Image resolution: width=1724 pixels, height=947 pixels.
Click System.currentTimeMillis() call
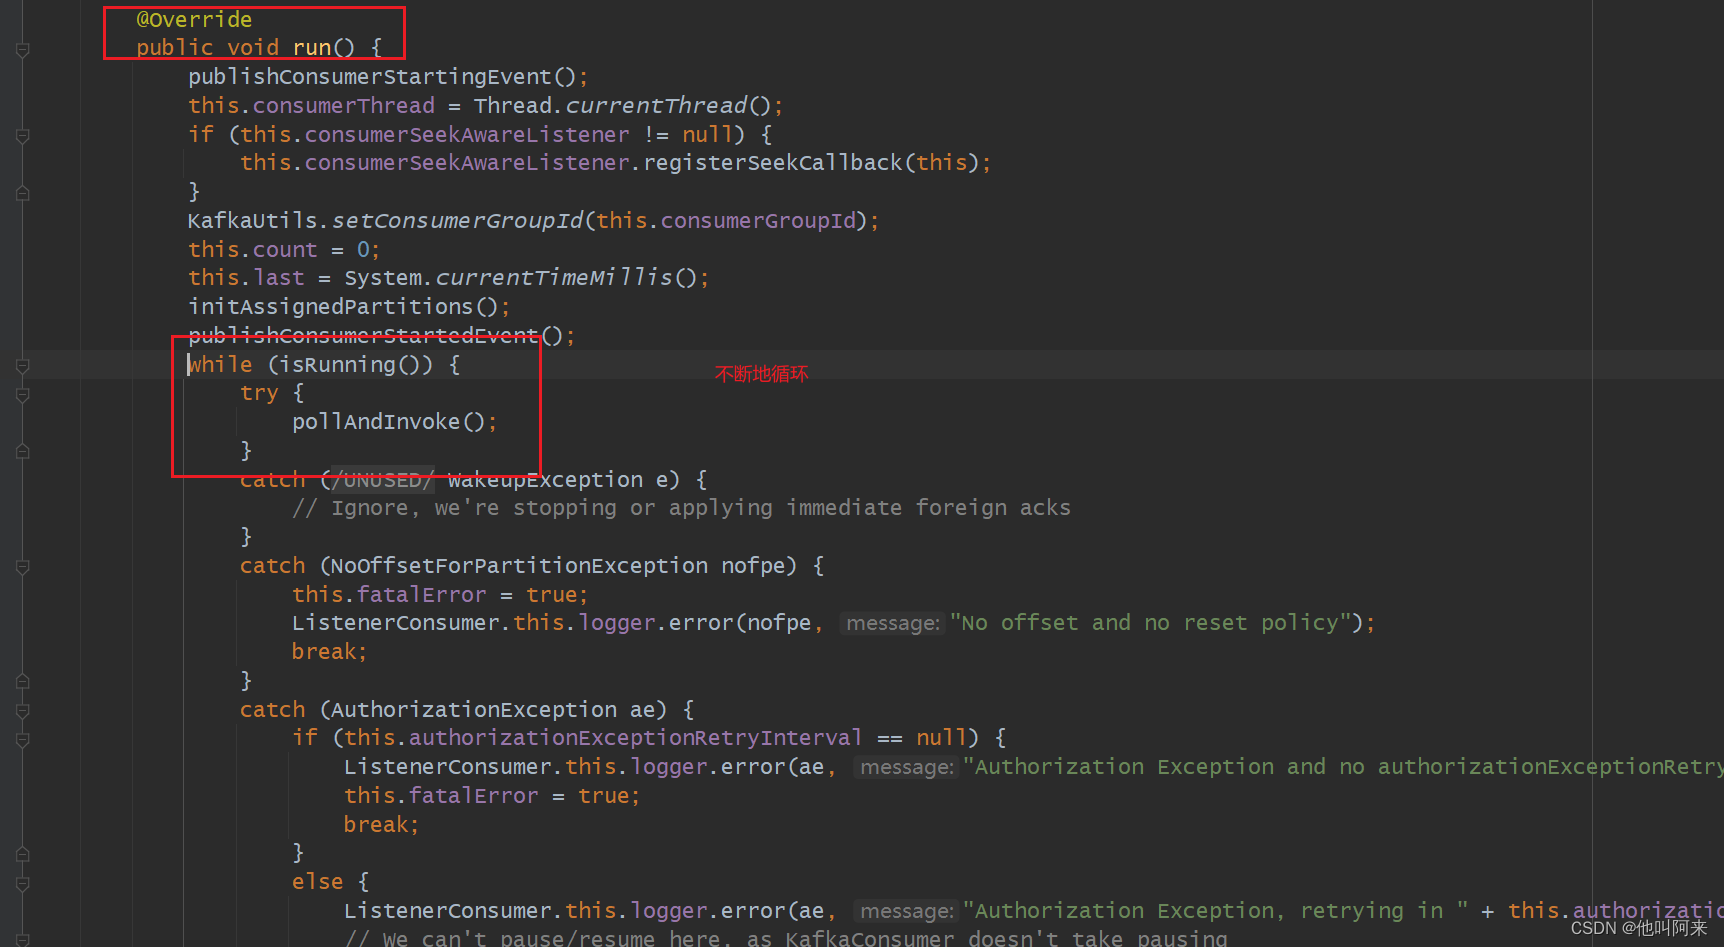point(520,278)
